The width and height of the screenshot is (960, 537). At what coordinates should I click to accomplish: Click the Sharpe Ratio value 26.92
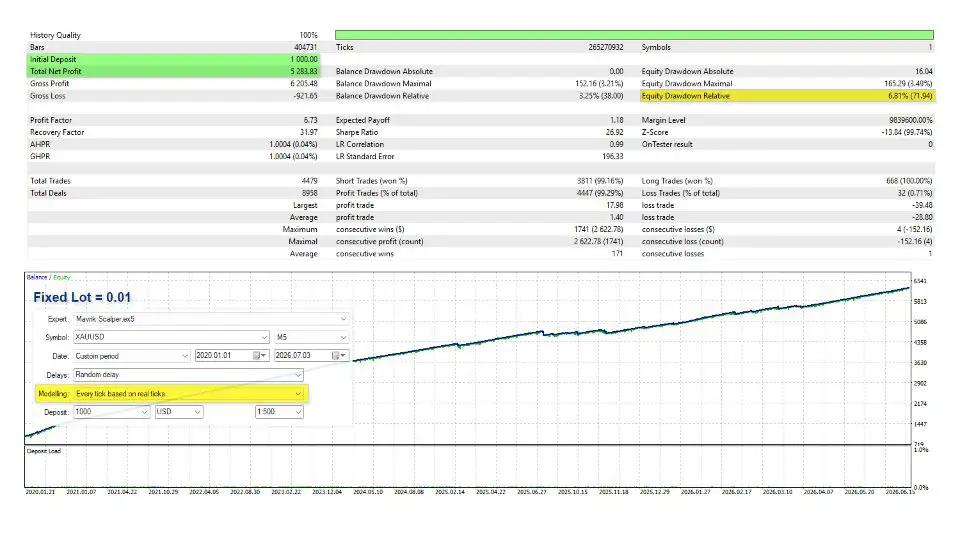click(615, 132)
